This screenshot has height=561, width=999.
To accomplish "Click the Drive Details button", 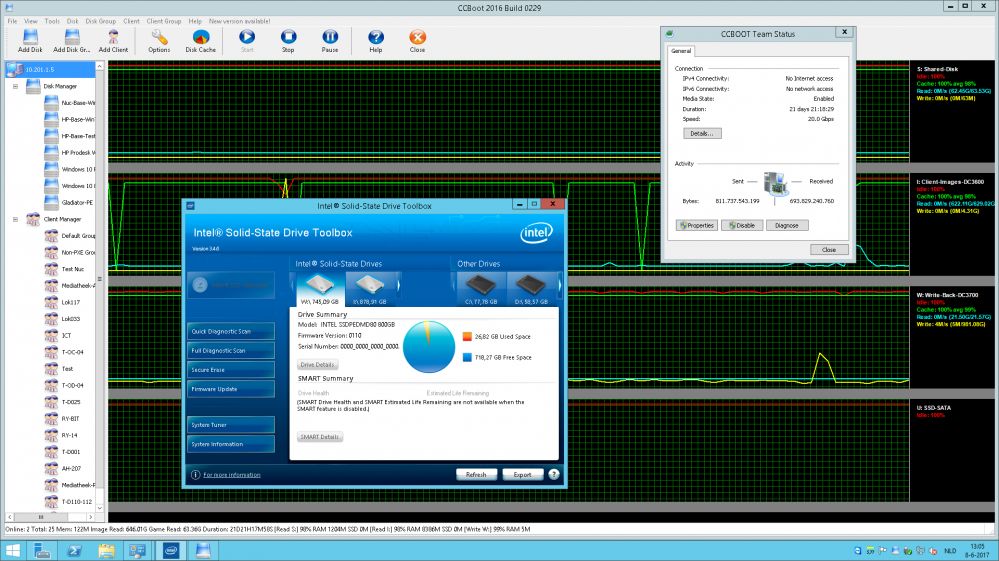I will click(x=317, y=365).
